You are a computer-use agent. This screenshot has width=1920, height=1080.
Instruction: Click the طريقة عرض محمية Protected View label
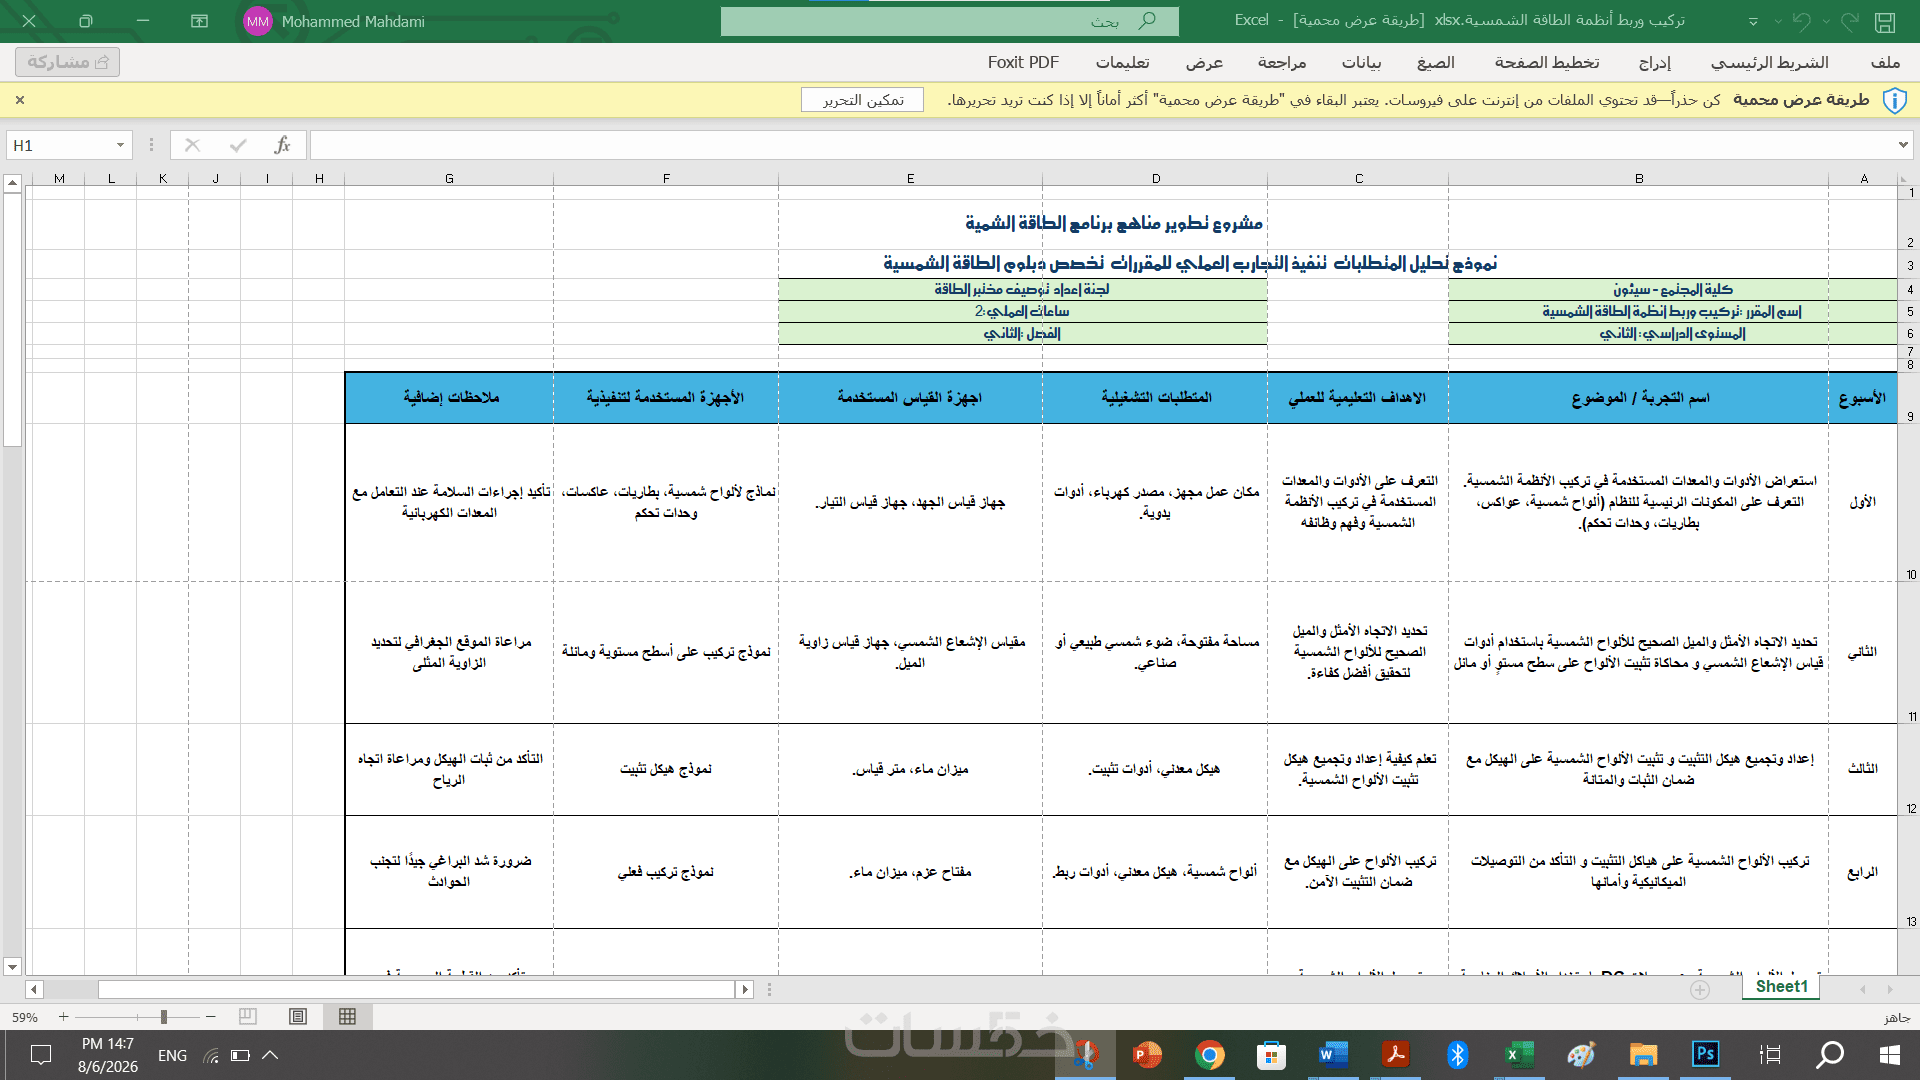tap(1801, 100)
